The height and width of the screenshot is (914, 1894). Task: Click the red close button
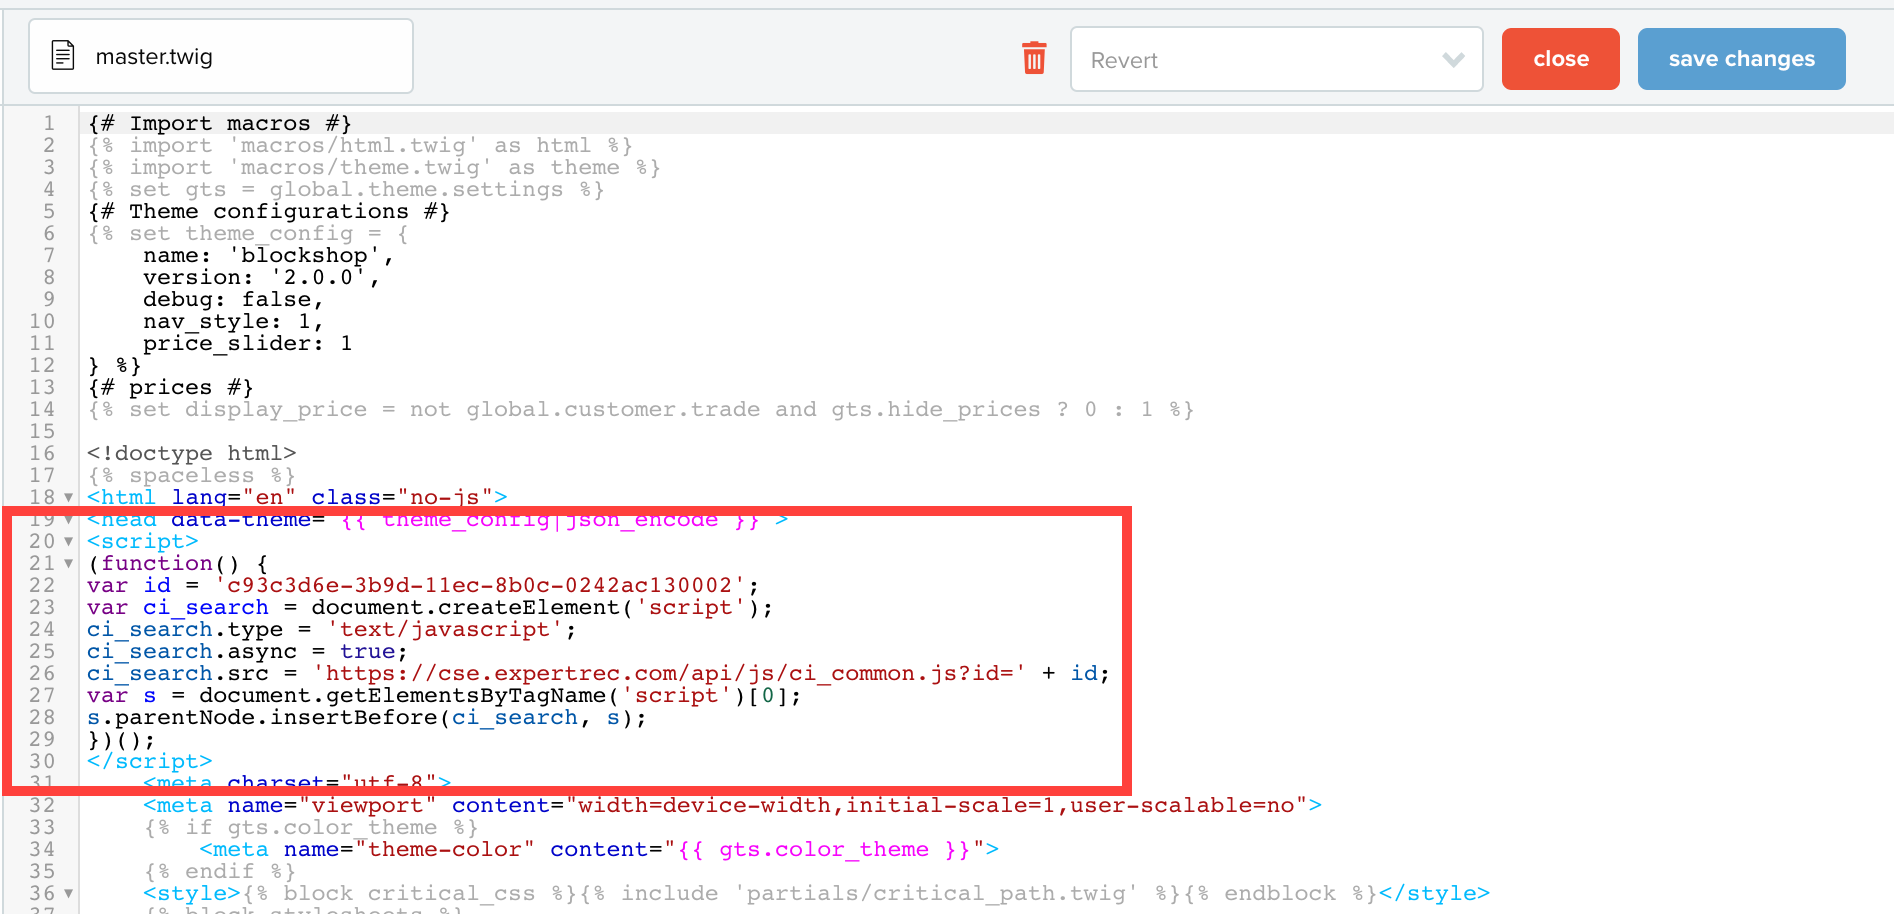1560,59
